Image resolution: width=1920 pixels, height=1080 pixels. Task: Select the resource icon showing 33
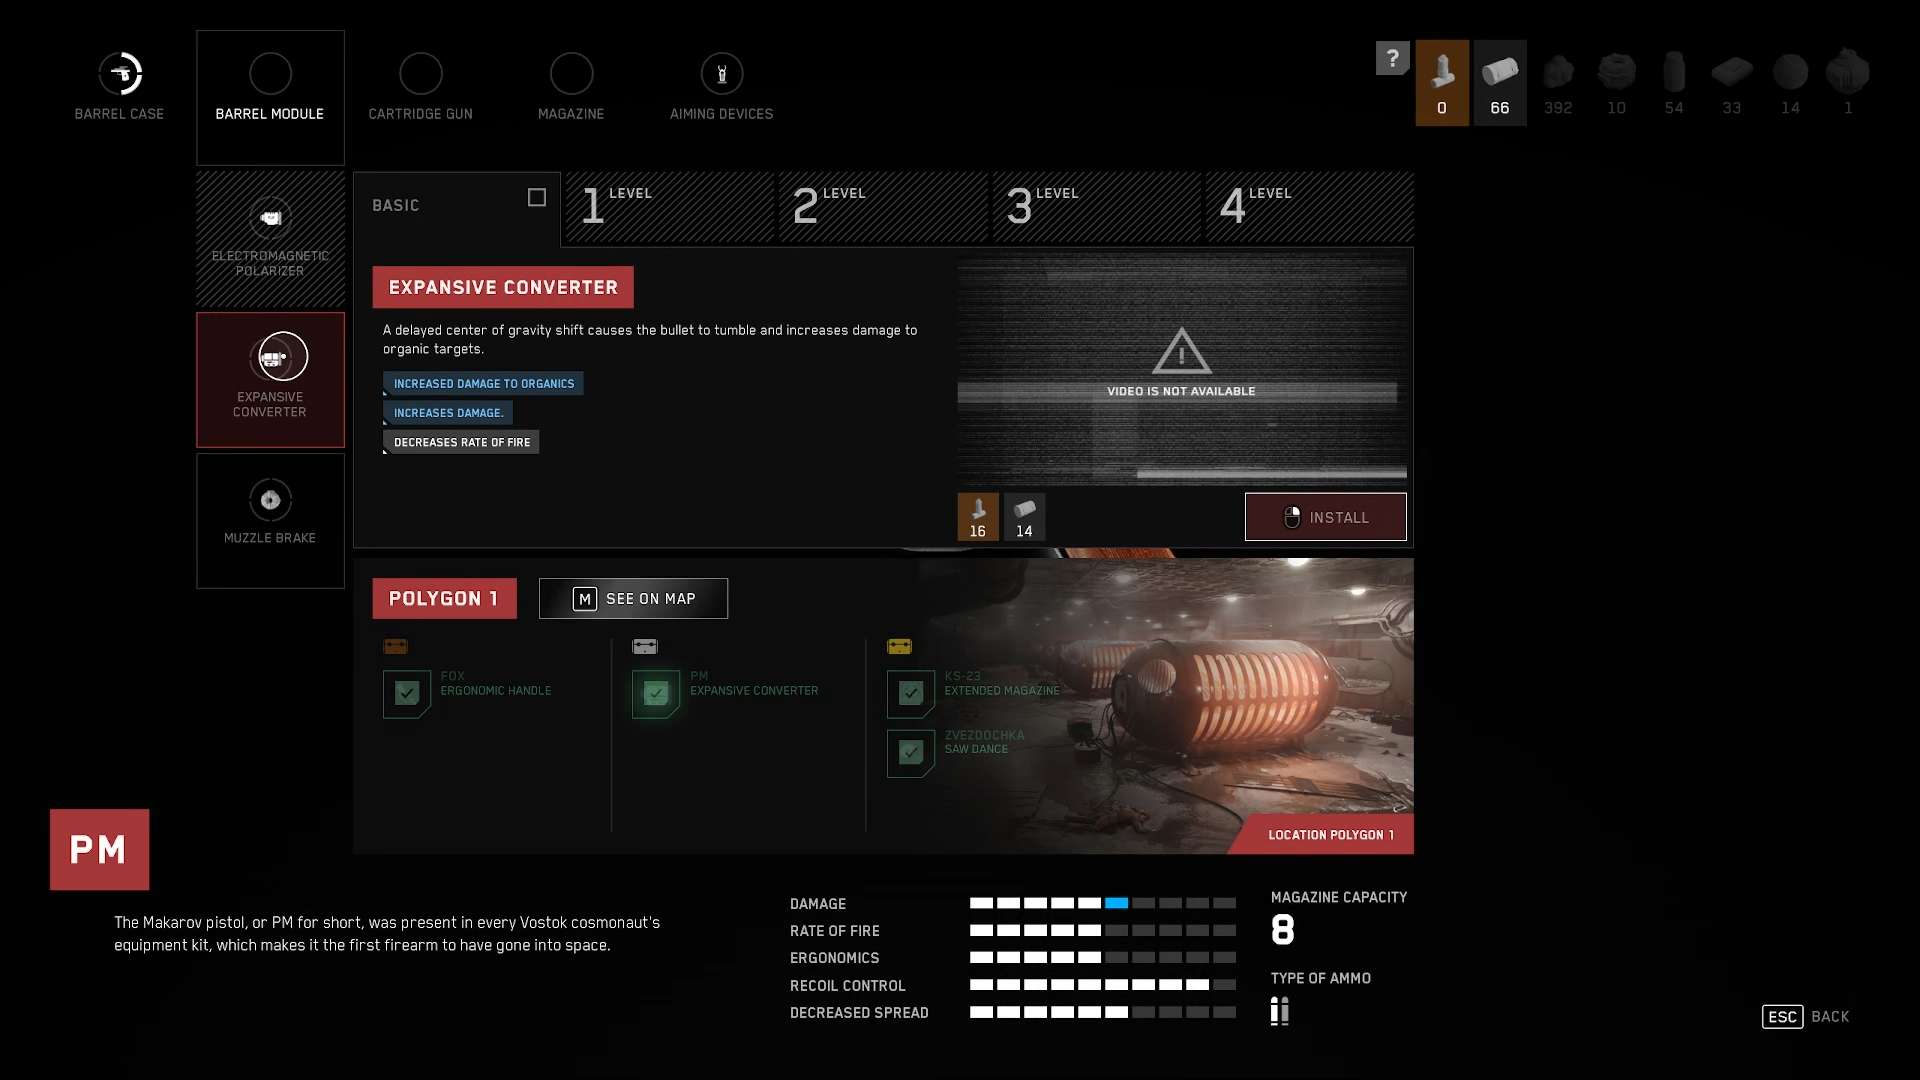click(x=1732, y=83)
